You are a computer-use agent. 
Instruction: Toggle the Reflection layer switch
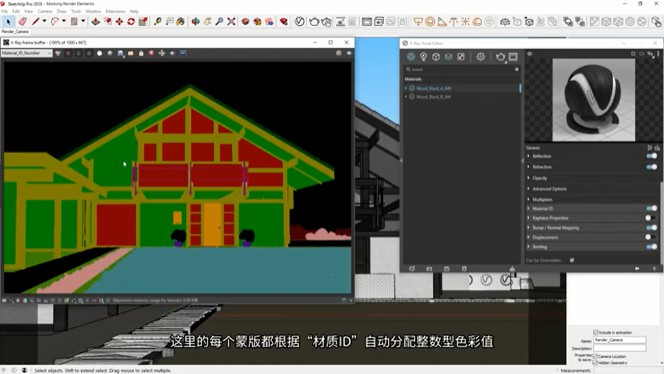click(652, 156)
